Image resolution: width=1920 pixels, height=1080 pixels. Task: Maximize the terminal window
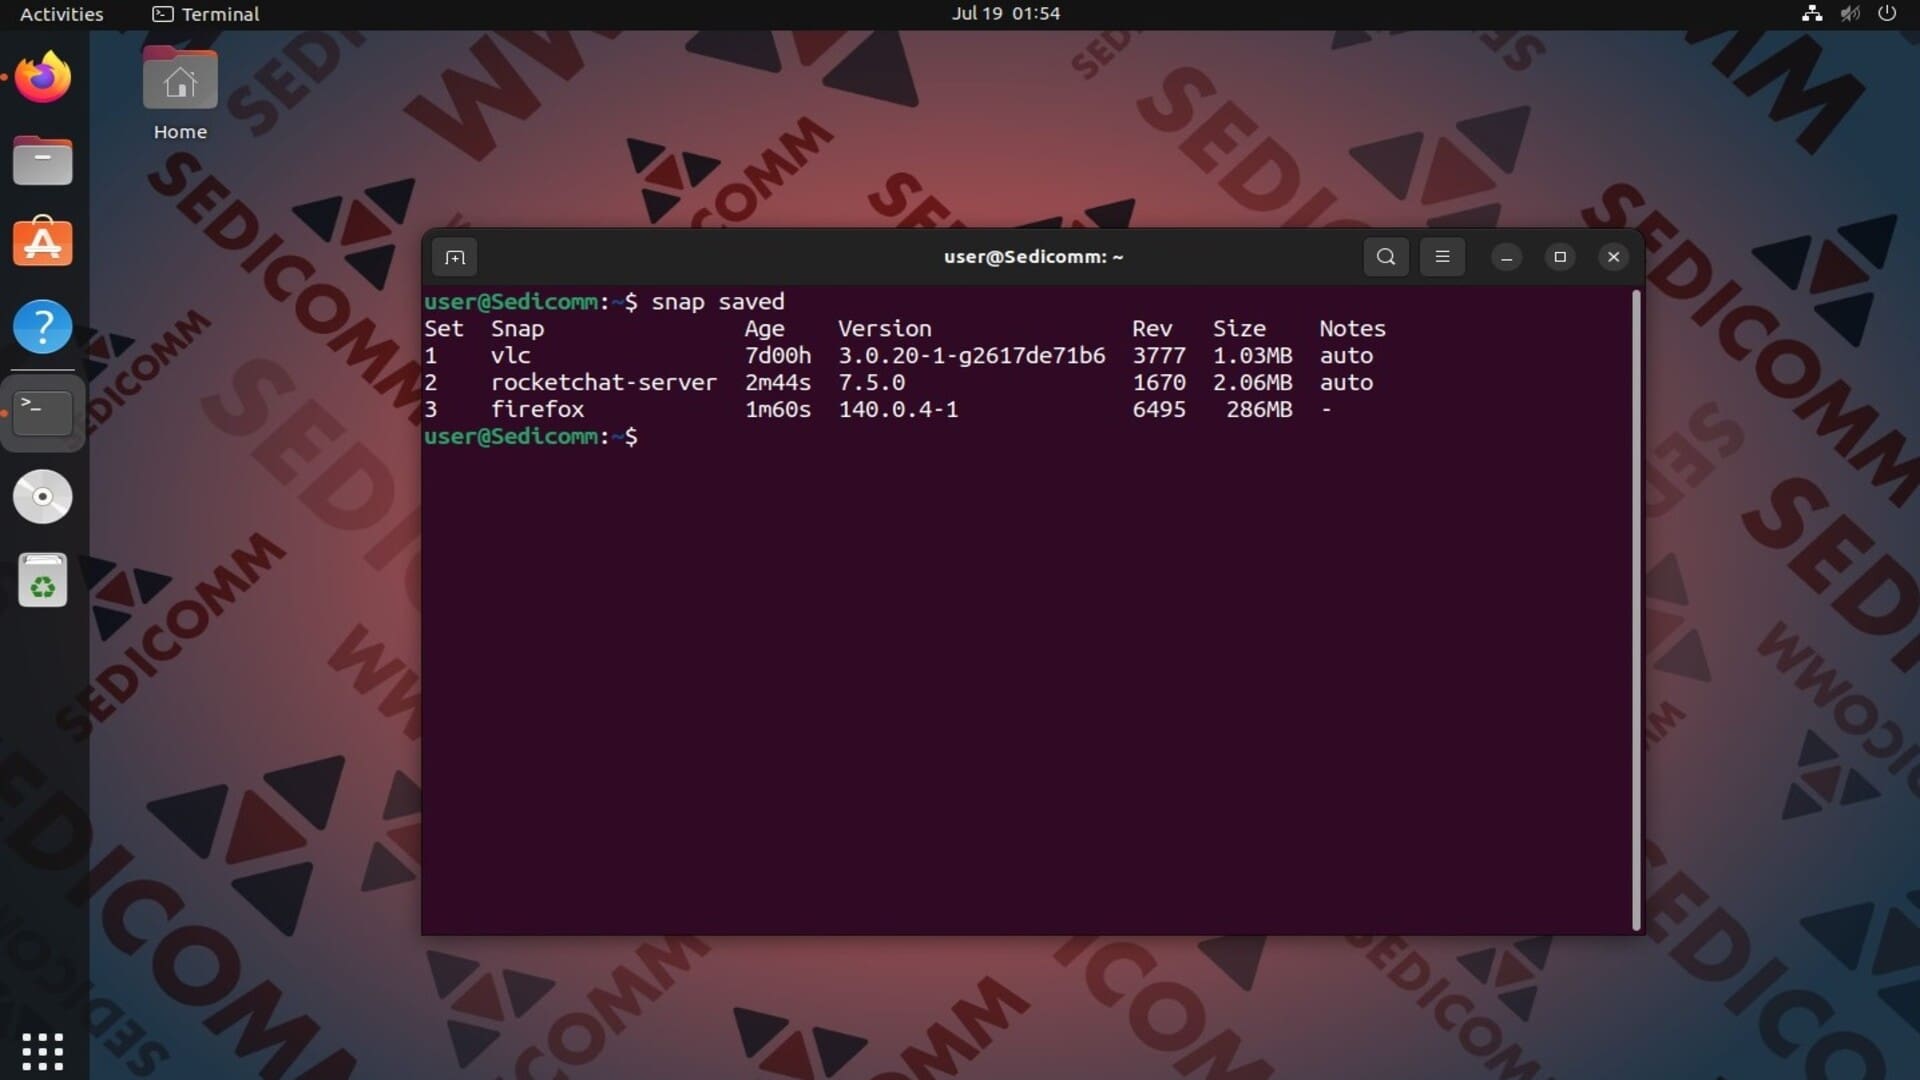(1560, 257)
